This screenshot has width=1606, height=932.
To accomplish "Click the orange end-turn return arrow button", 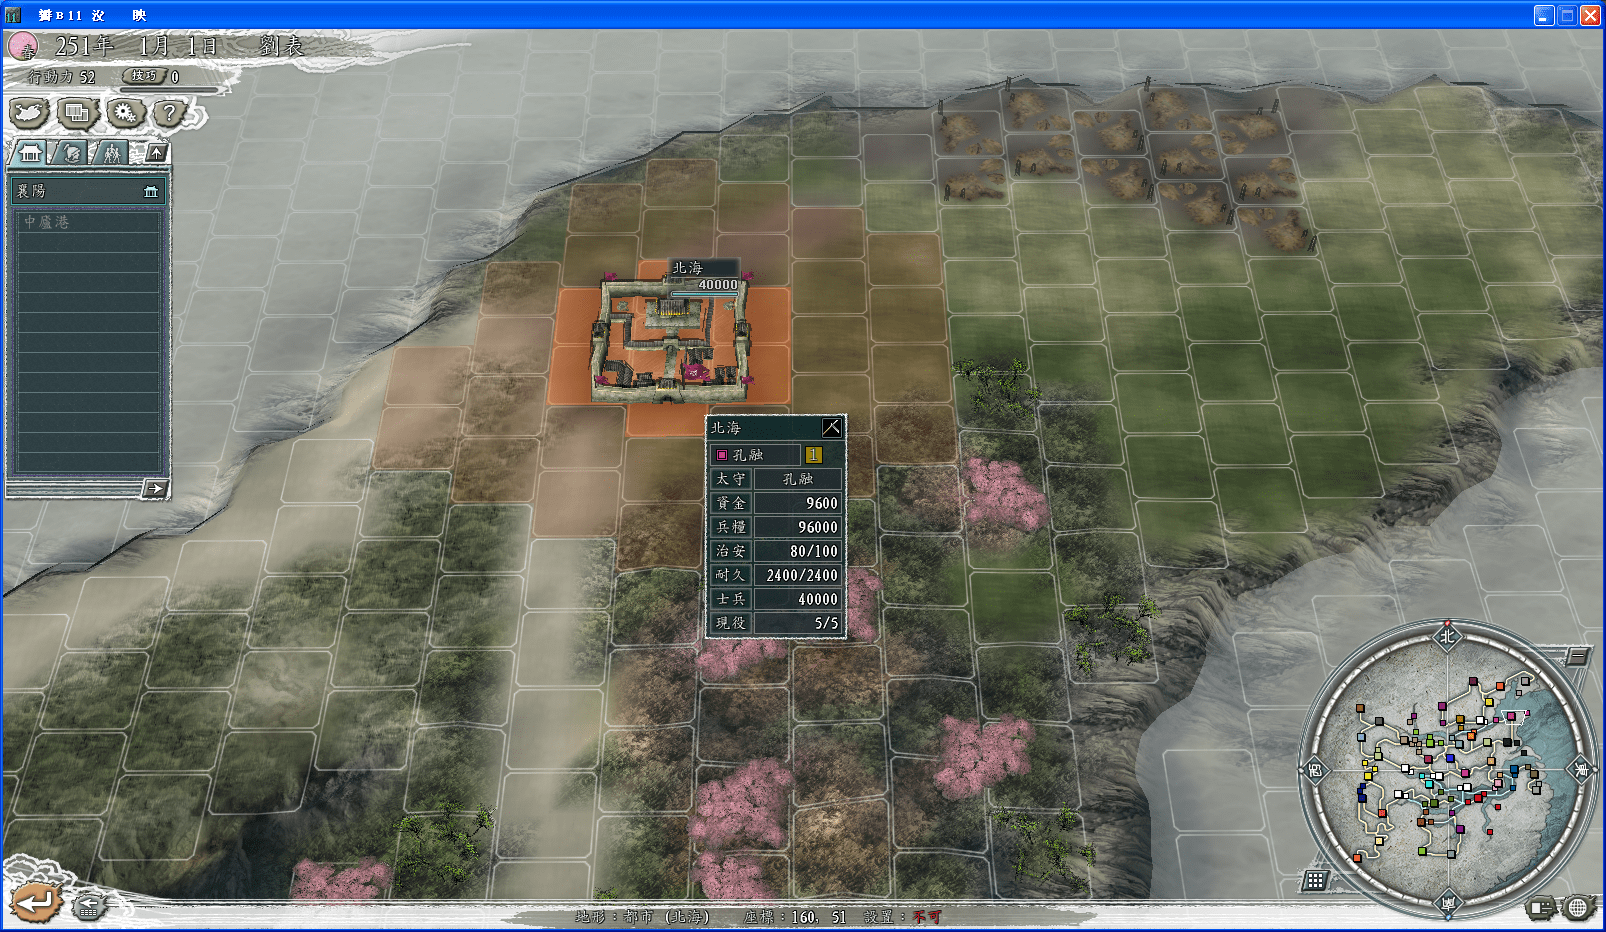I will (35, 903).
